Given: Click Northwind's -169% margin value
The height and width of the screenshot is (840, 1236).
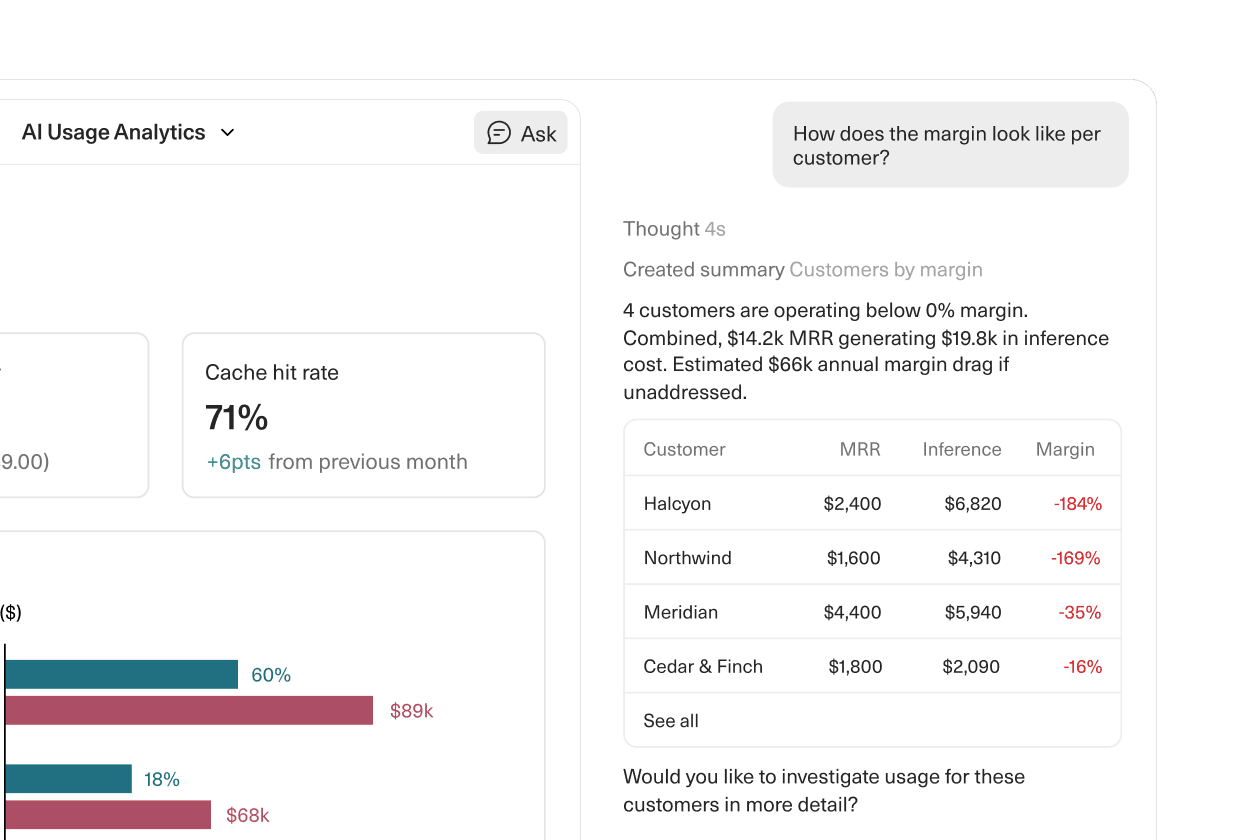Looking at the screenshot, I should 1076,558.
